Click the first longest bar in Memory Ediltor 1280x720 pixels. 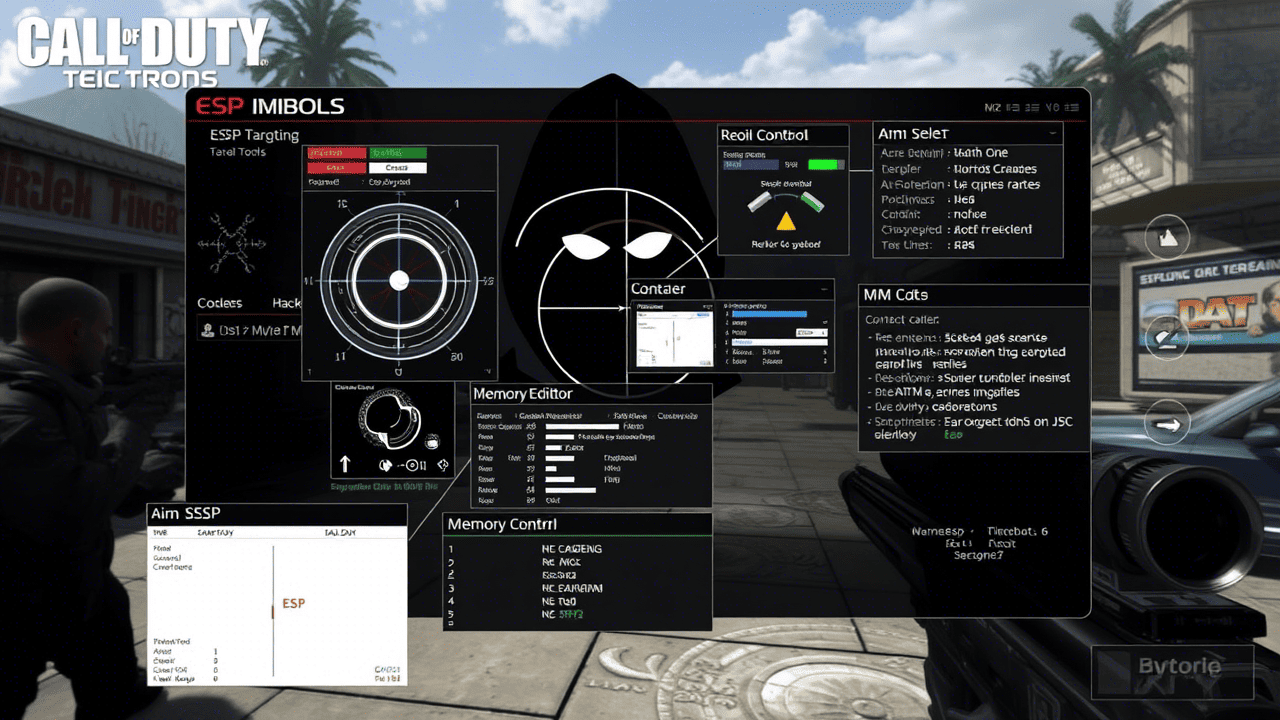[582, 427]
